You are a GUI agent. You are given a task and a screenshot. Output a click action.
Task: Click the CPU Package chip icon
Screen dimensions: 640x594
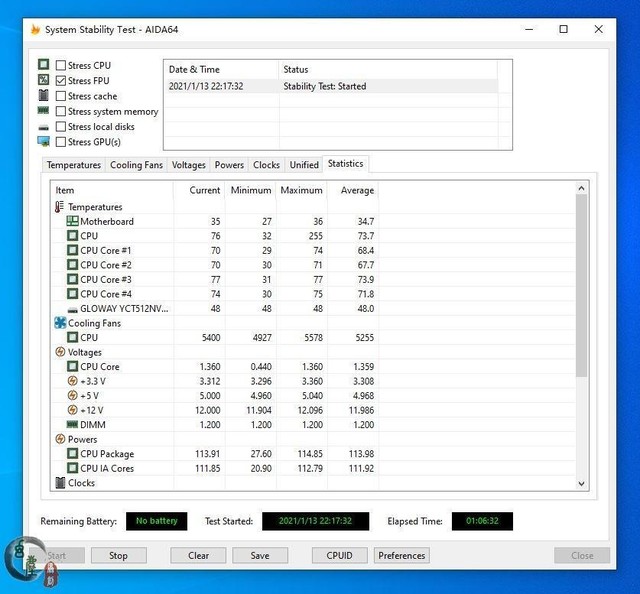72,454
